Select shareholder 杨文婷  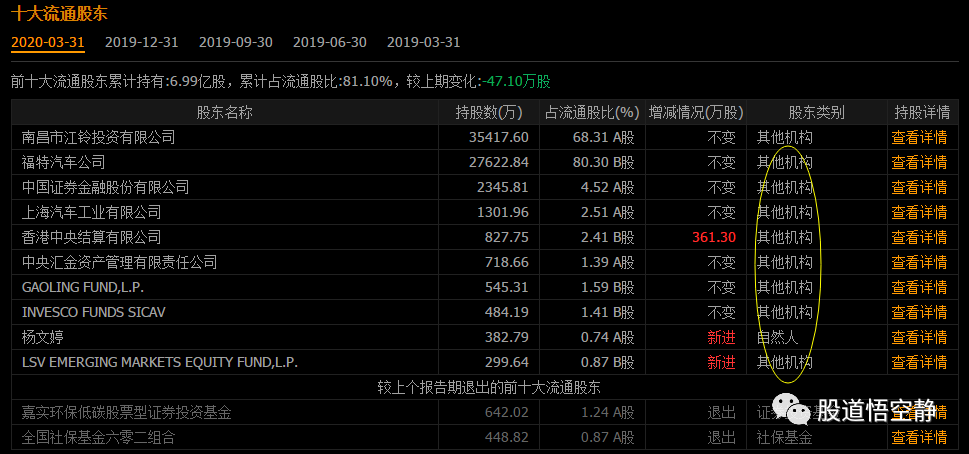[x=42, y=337]
